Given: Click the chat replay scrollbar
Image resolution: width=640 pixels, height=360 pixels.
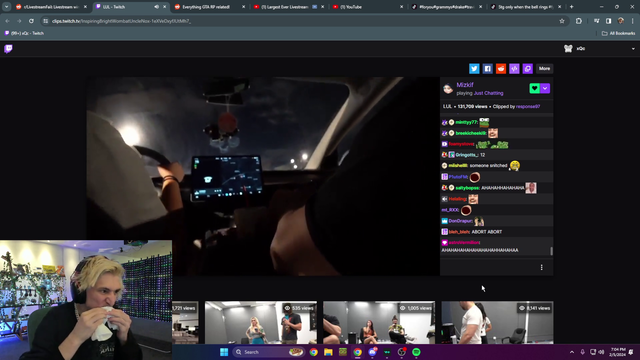Looking at the screenshot, I should coord(551,251).
